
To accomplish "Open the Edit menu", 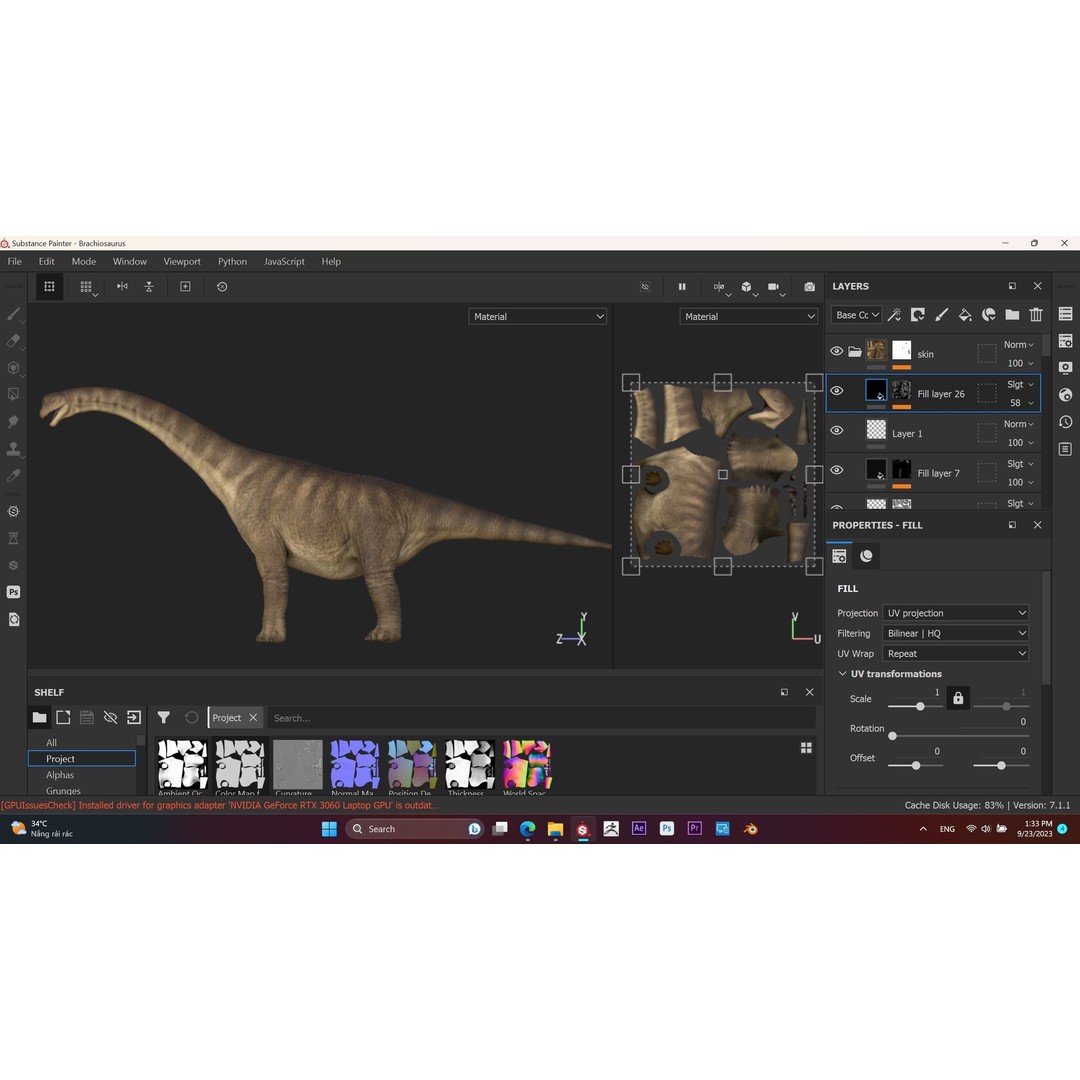I will pos(46,262).
